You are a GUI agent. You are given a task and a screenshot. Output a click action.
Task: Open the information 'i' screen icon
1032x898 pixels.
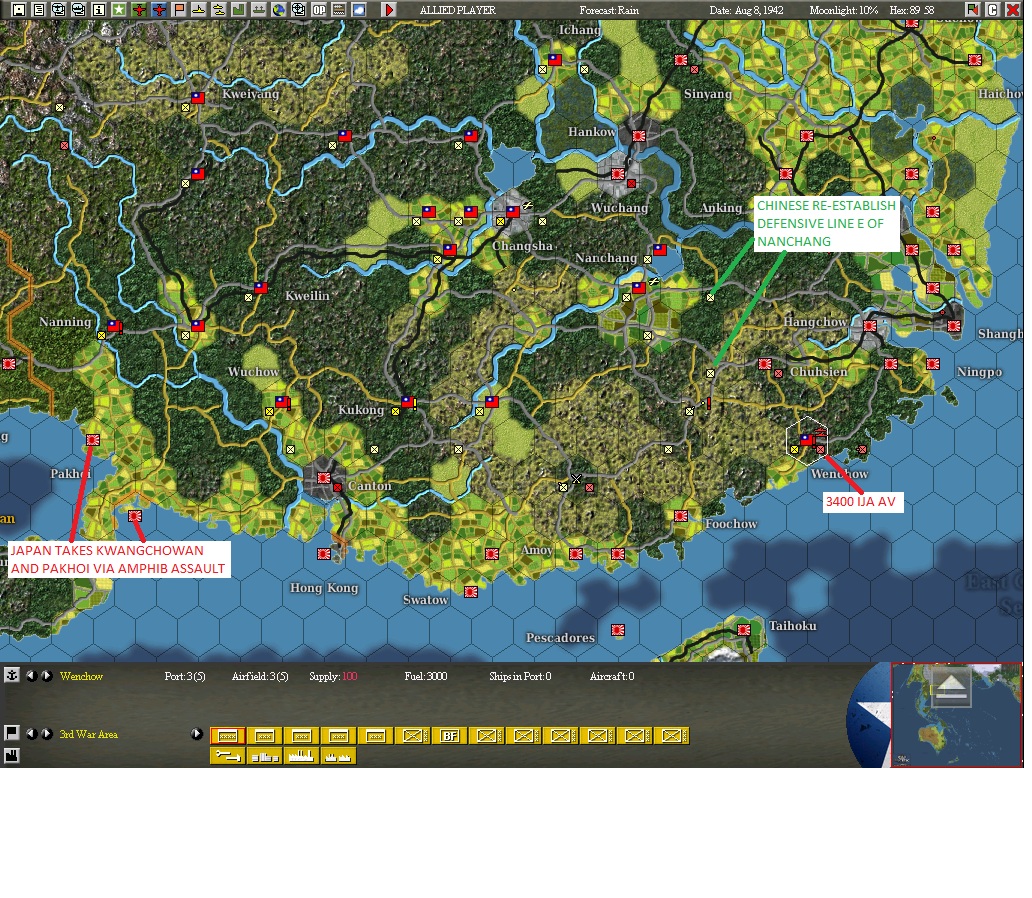coord(99,10)
